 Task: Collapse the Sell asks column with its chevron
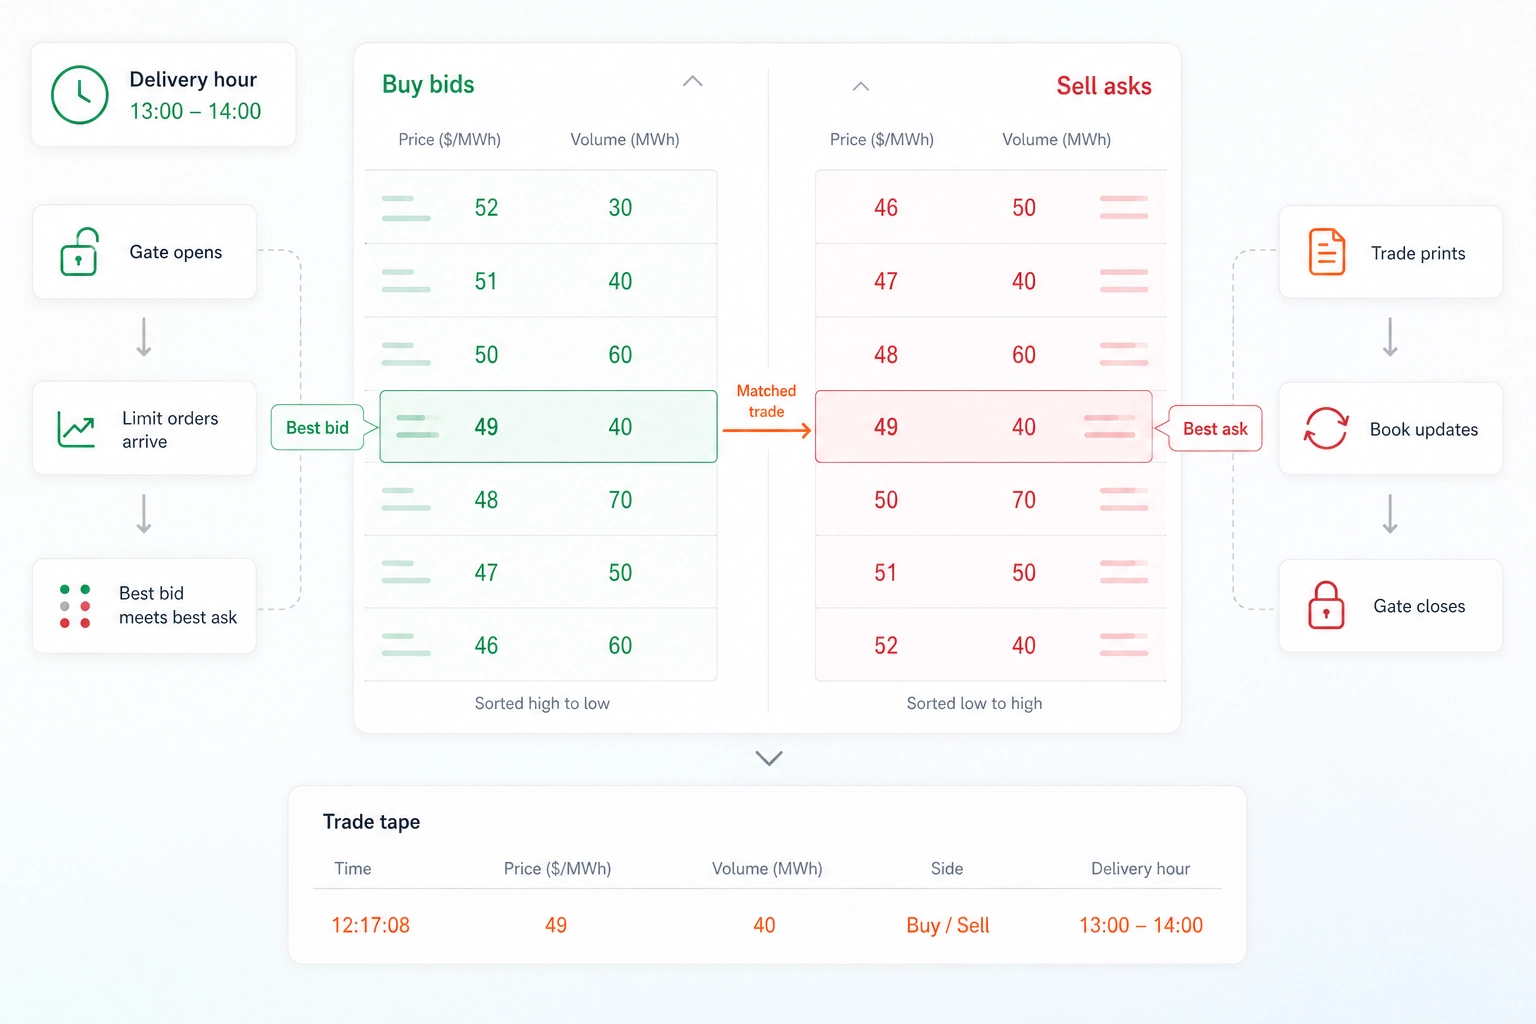pos(860,87)
